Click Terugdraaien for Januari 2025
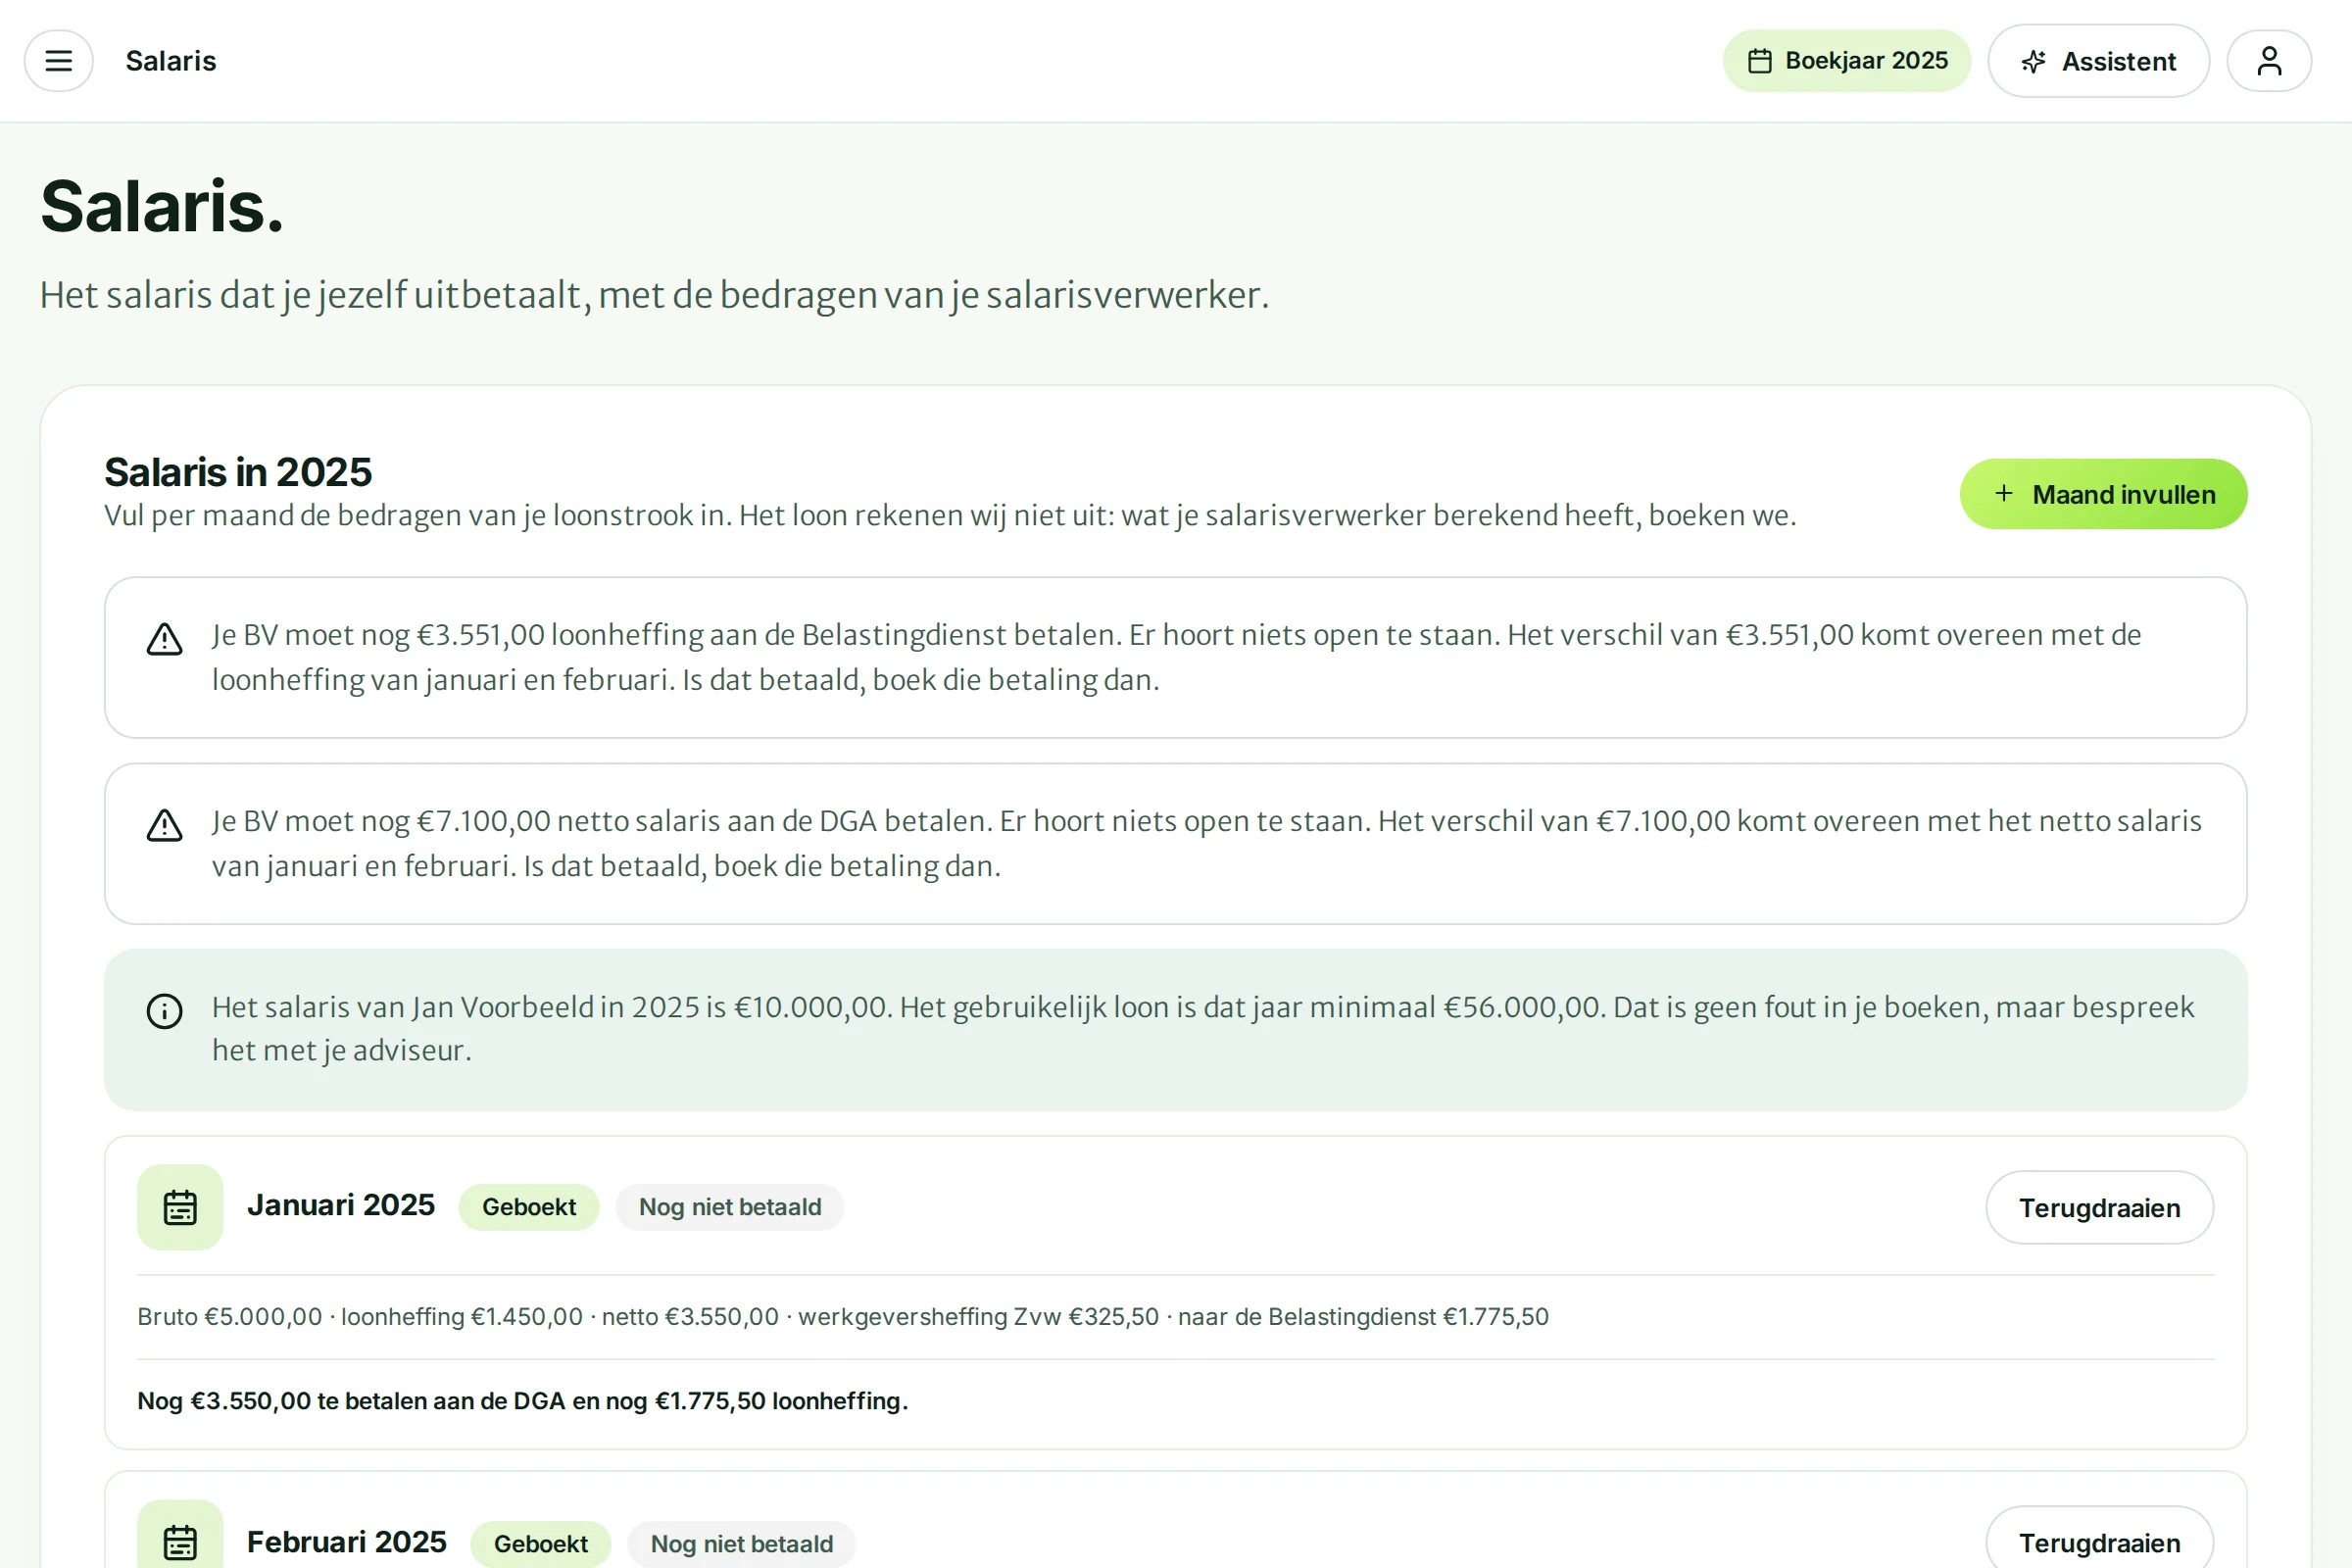2352x1568 pixels. [x=2099, y=1207]
